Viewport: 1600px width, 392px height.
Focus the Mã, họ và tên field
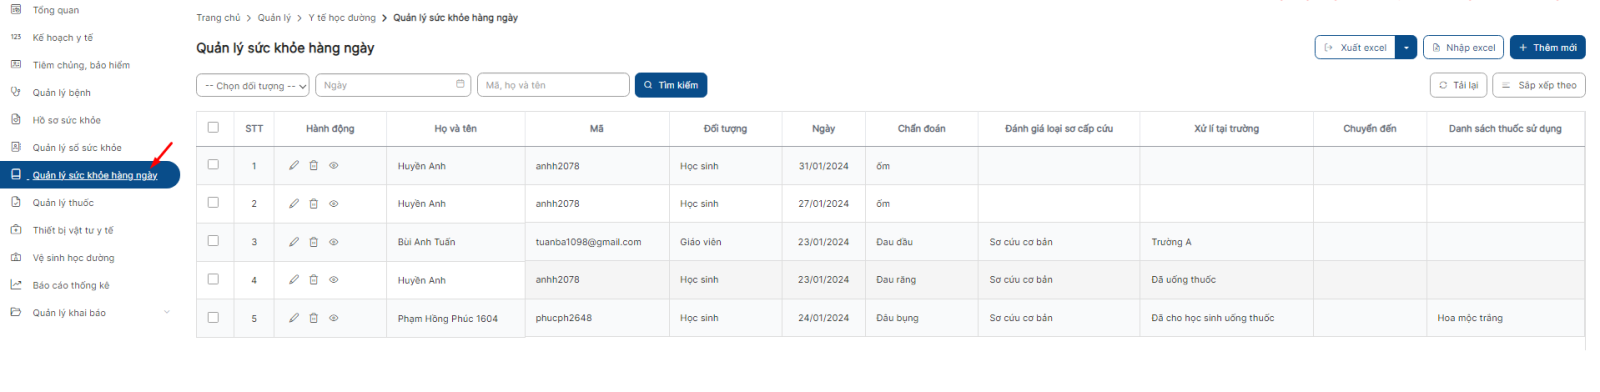point(553,85)
